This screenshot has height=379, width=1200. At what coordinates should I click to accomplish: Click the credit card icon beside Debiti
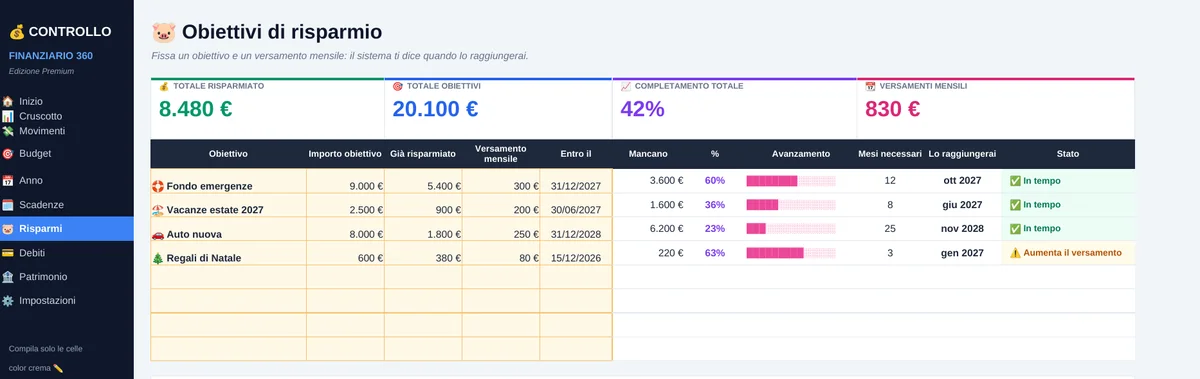pyautogui.click(x=8, y=253)
